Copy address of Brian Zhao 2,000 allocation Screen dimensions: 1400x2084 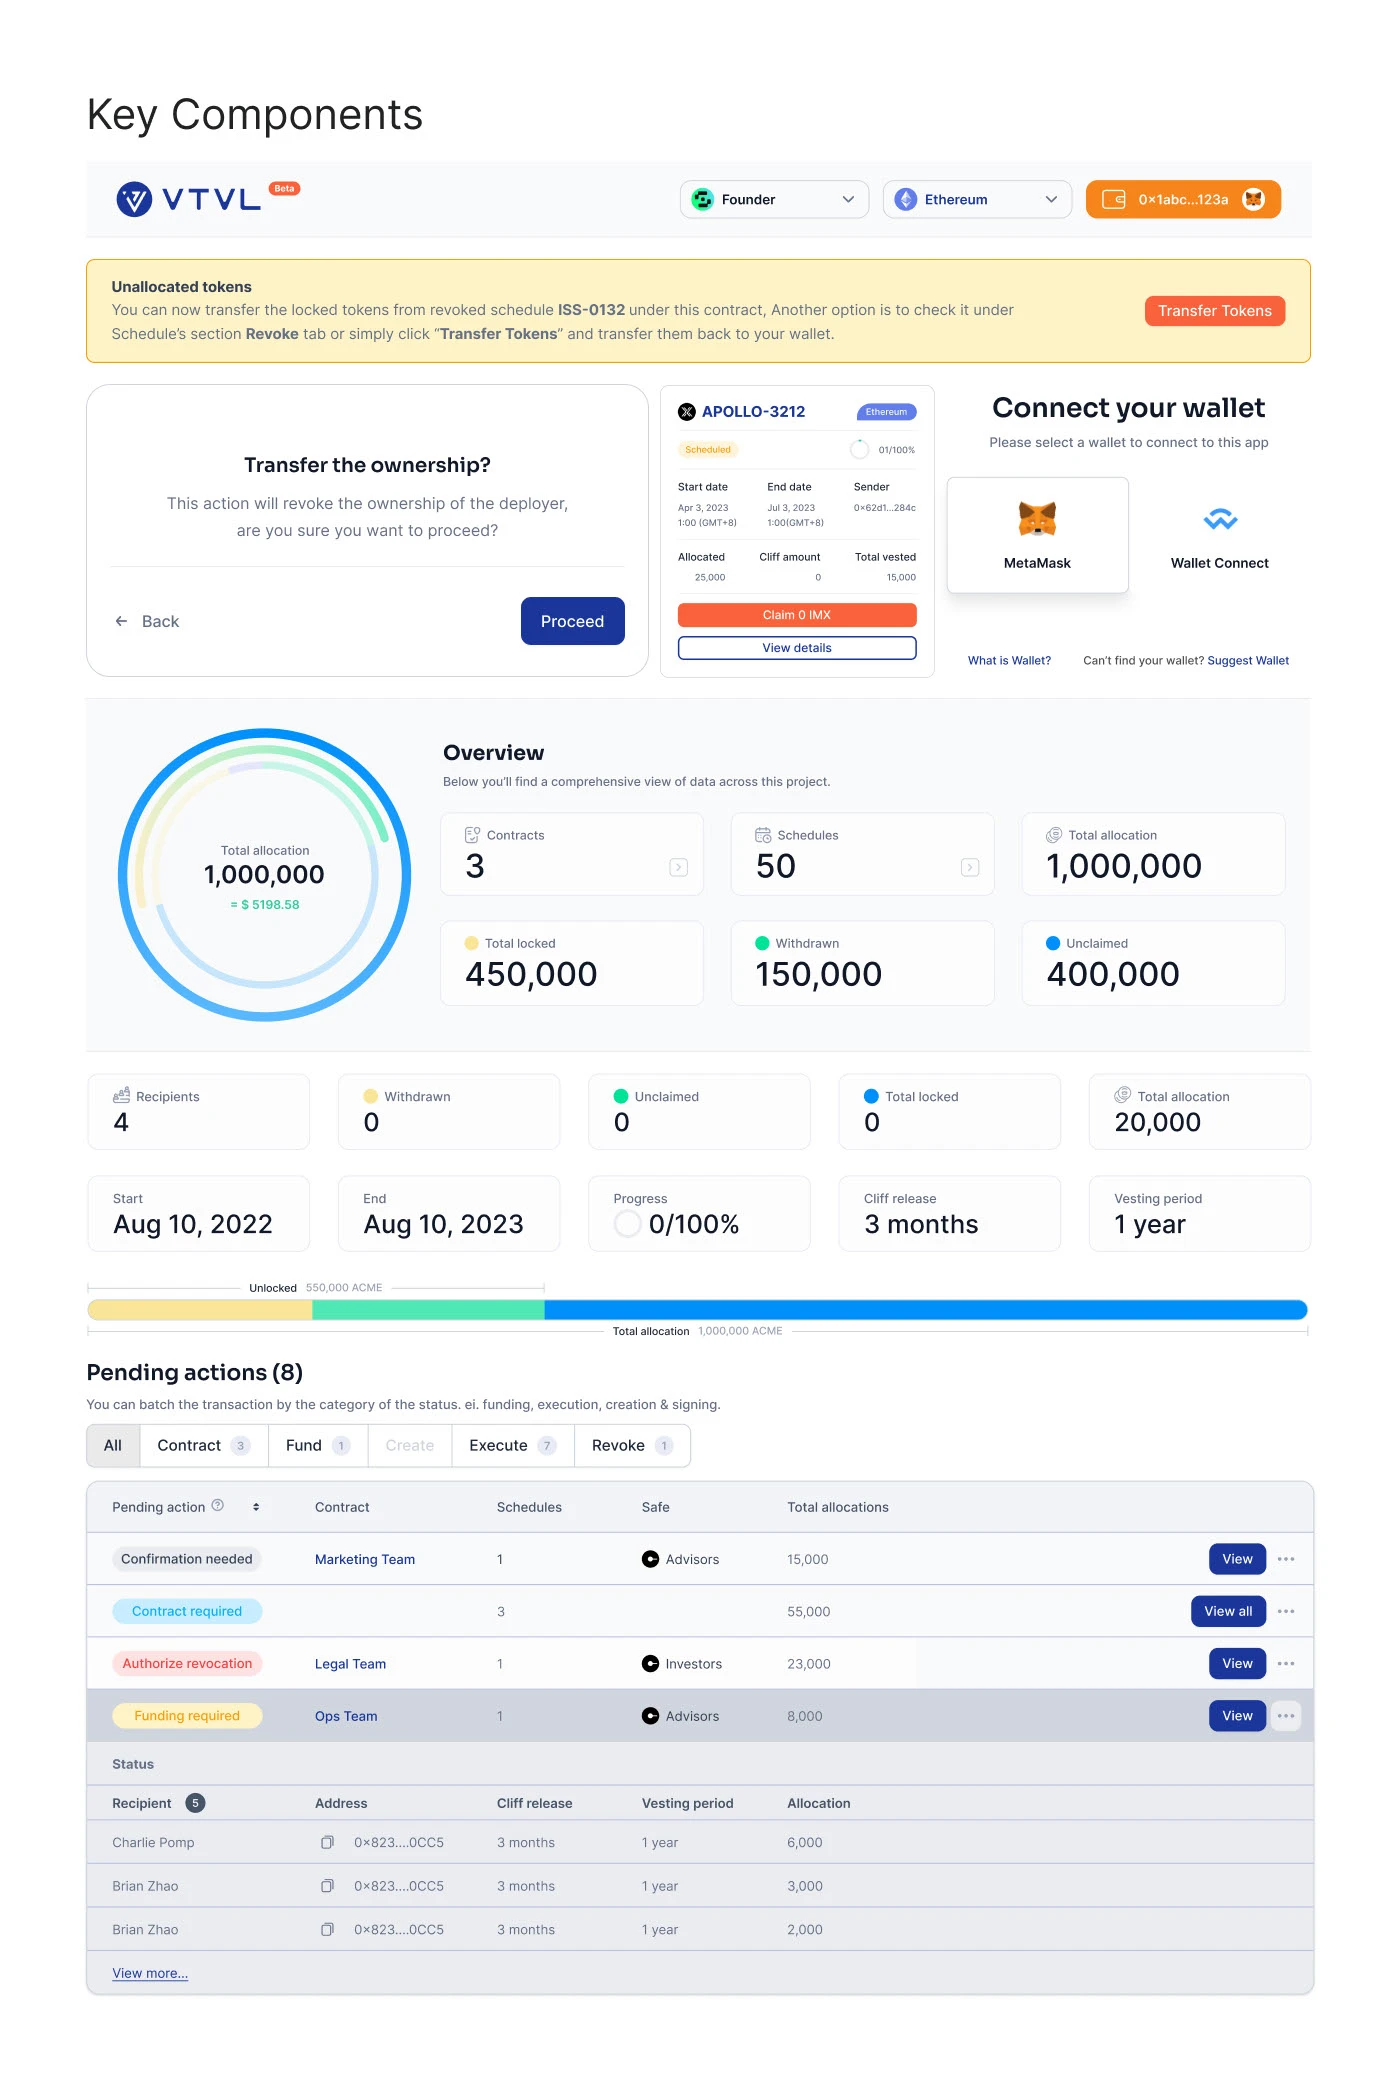[327, 1930]
